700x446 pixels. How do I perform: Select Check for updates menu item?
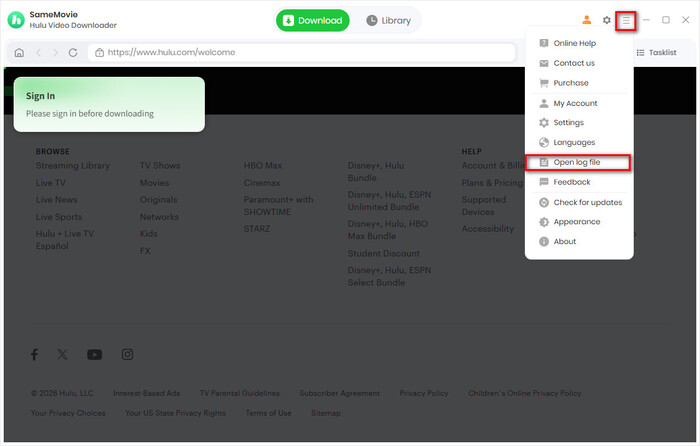tap(579, 202)
